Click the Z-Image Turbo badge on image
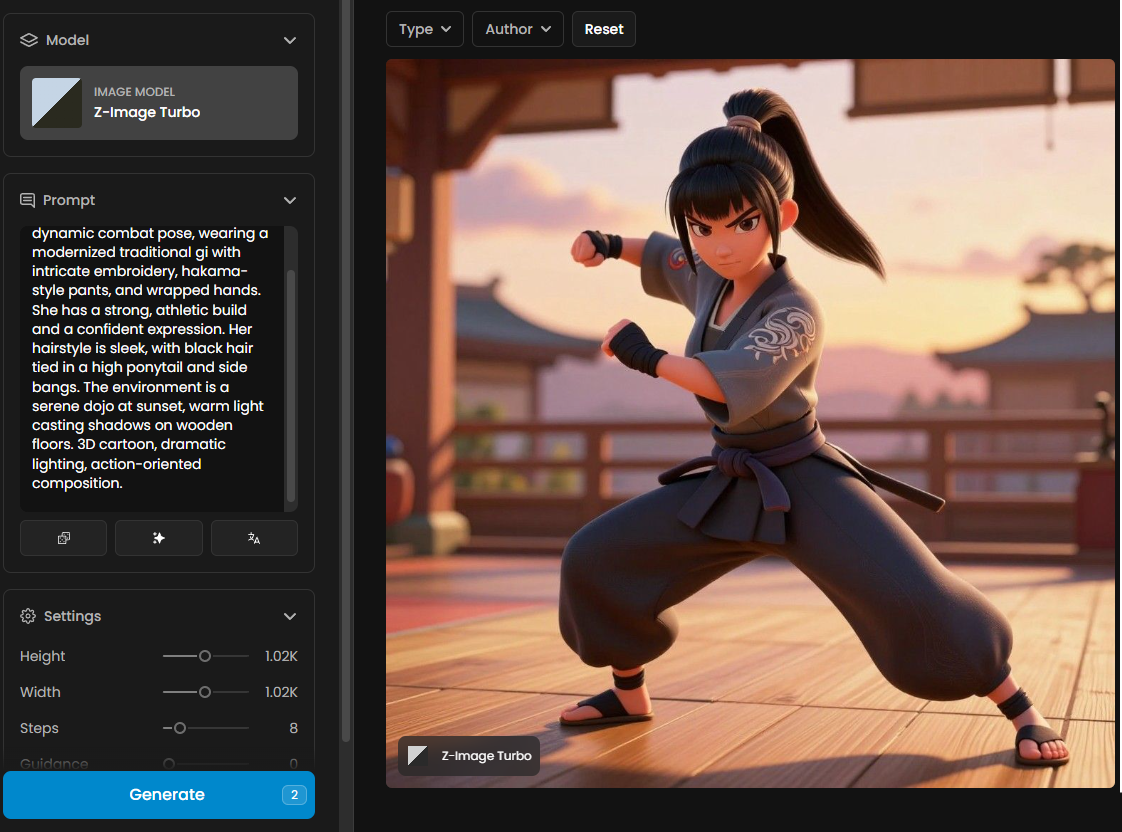The height and width of the screenshot is (832, 1122). pos(469,756)
